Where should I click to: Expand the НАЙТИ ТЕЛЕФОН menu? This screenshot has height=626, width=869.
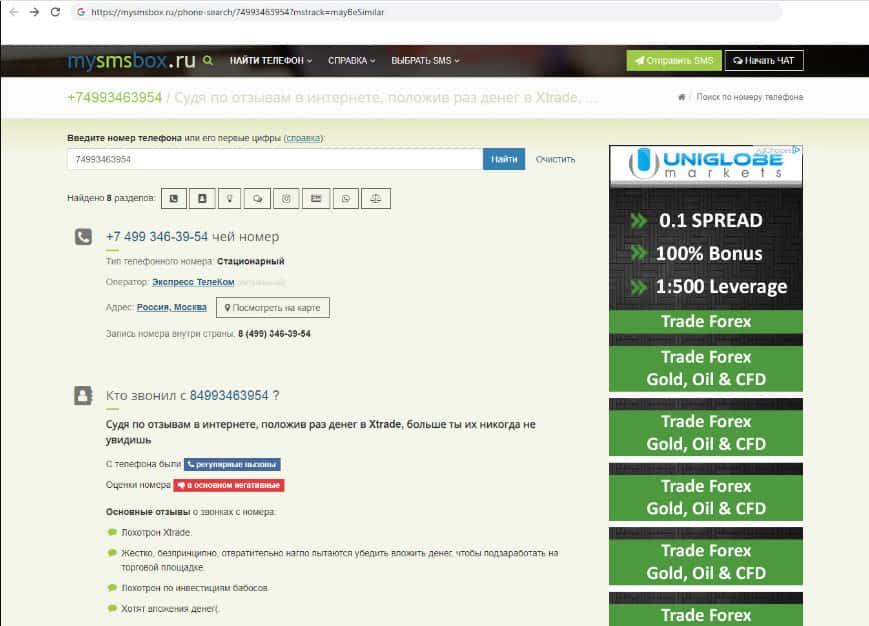[x=271, y=60]
